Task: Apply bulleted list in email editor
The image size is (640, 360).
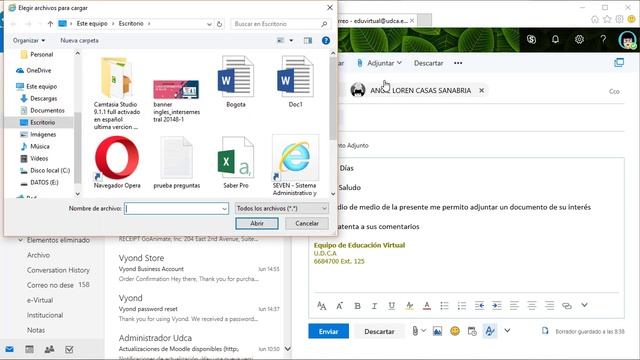Action: pos(444,306)
